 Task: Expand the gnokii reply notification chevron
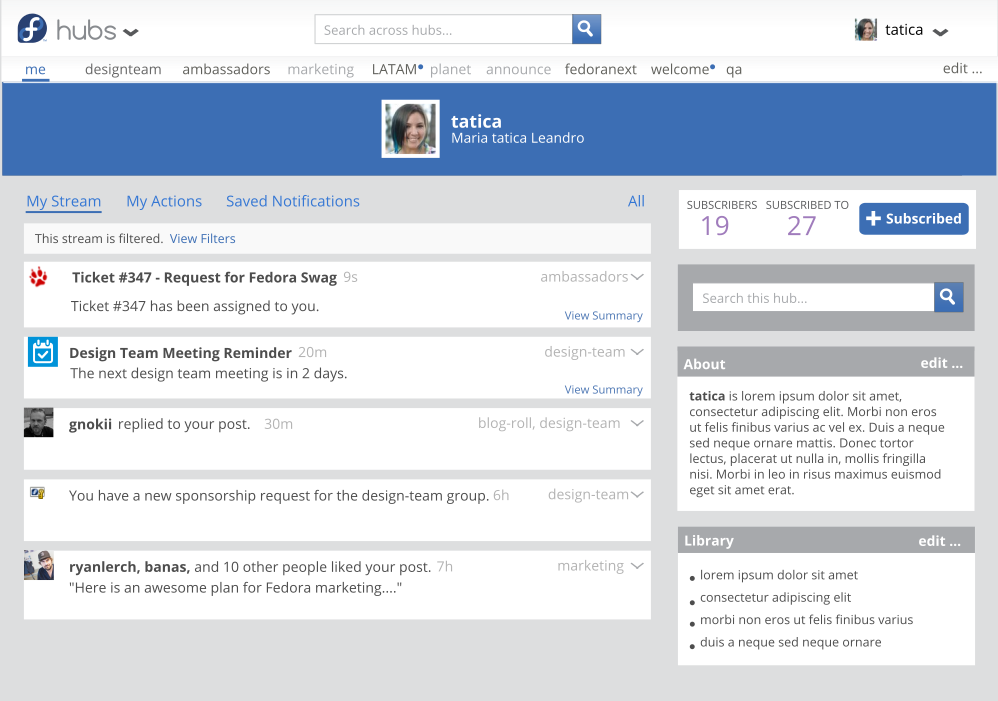tap(637, 423)
